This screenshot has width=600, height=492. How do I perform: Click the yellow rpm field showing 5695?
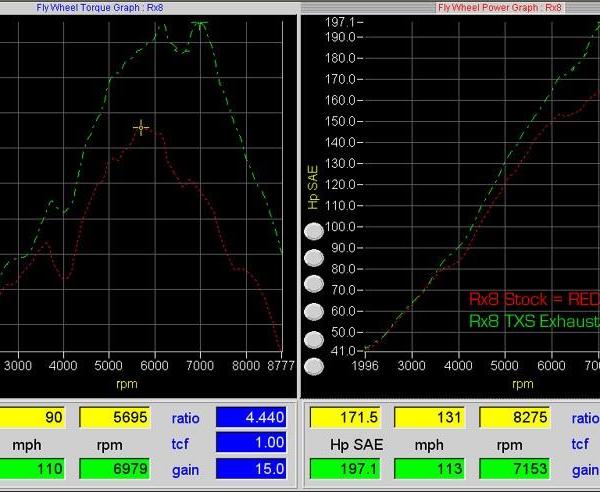click(115, 417)
